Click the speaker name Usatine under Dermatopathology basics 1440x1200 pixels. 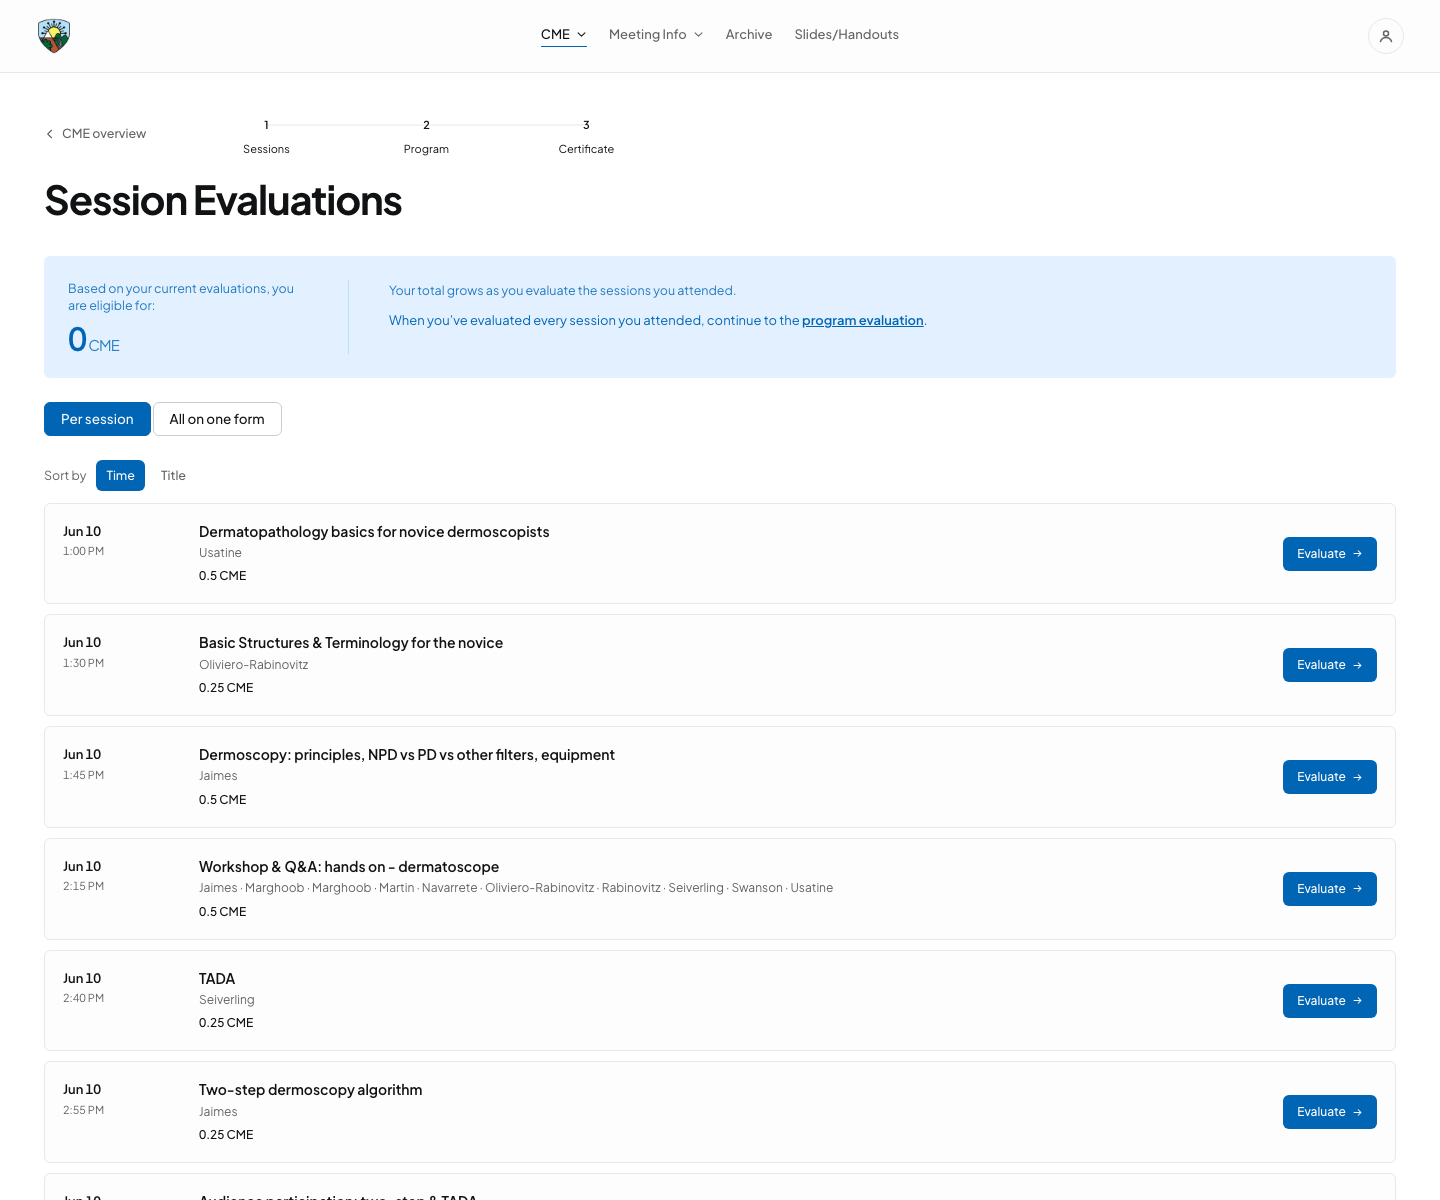tap(220, 553)
